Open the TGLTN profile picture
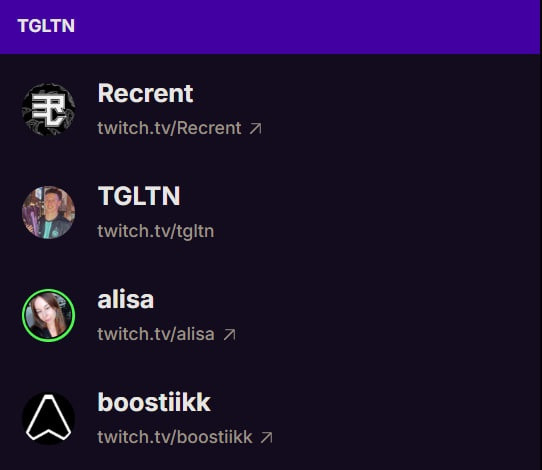Image resolution: width=542 pixels, height=470 pixels. (x=48, y=213)
